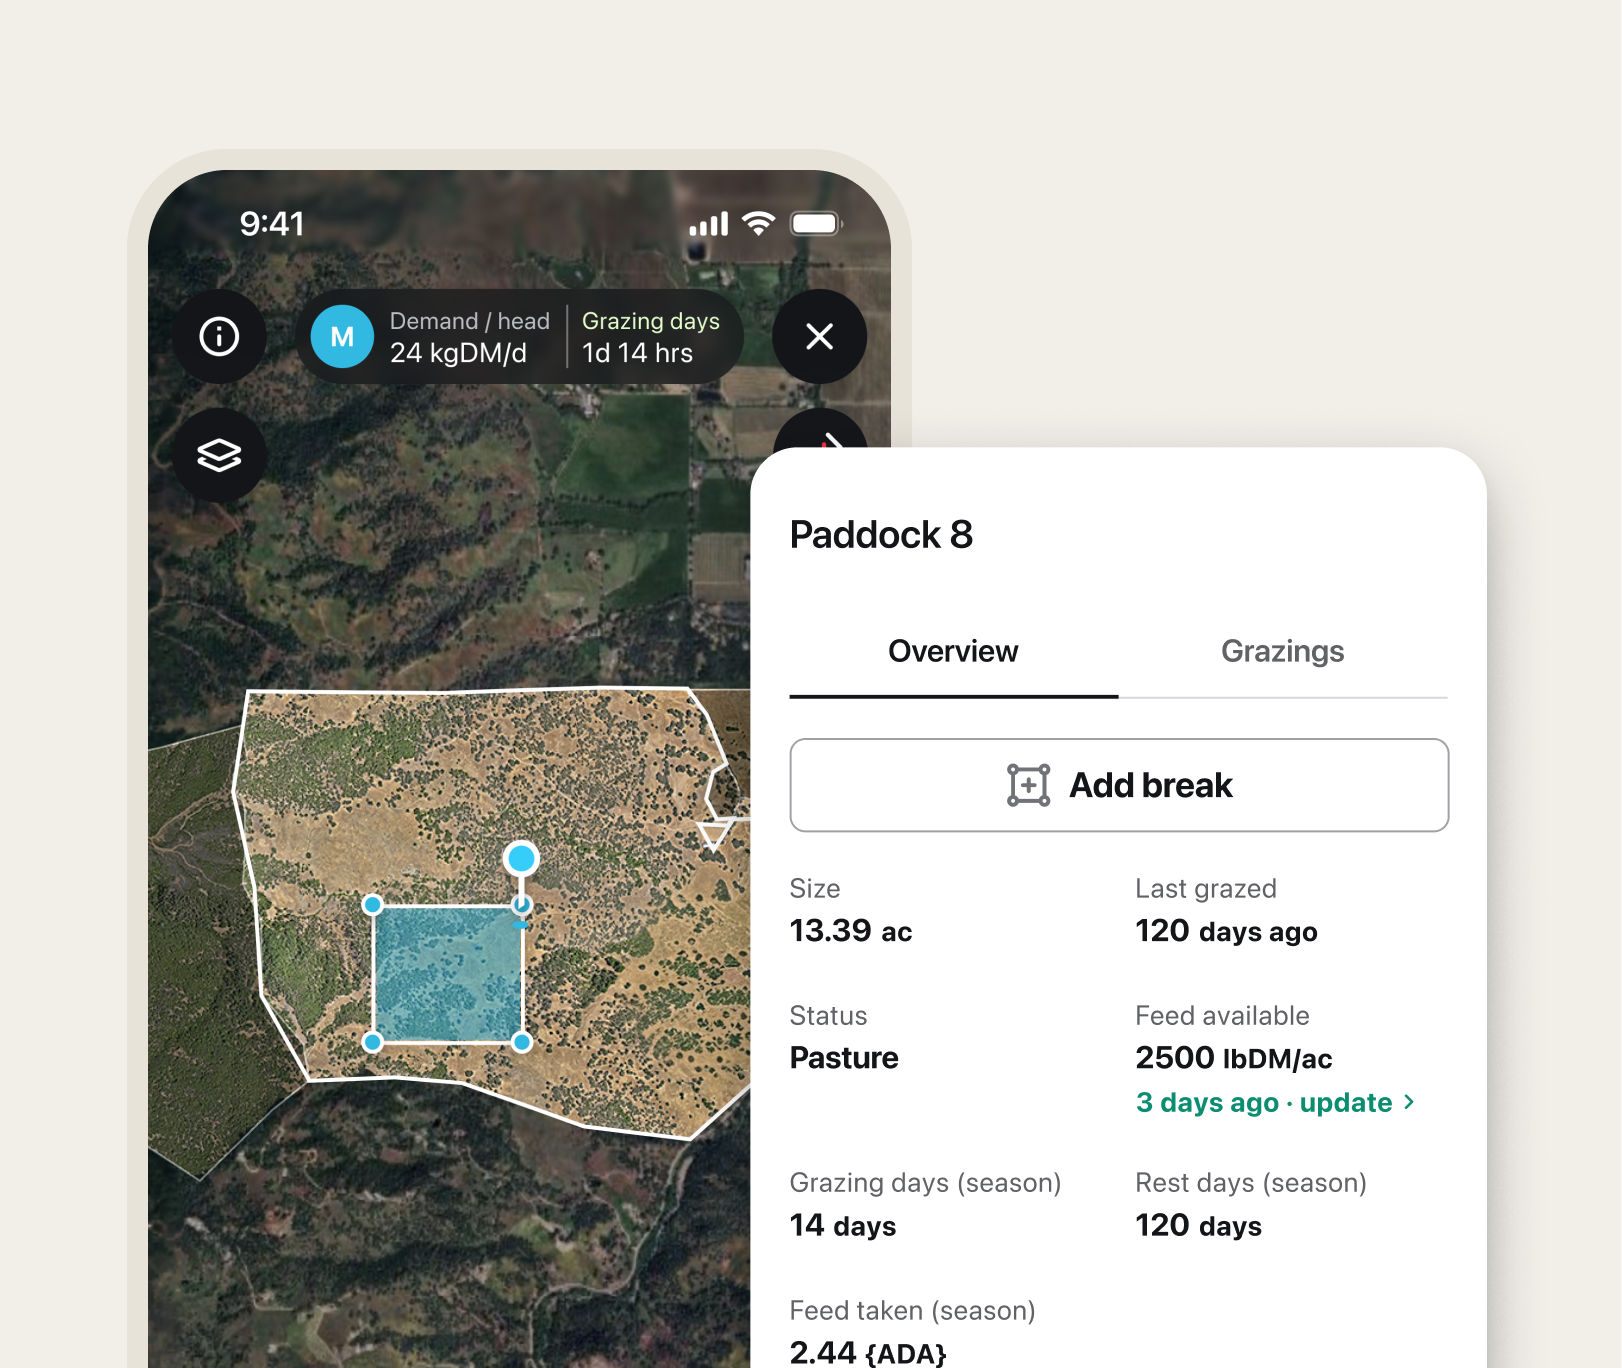Open the info circle button on map
Viewport: 1622px width, 1368px height.
click(x=219, y=336)
